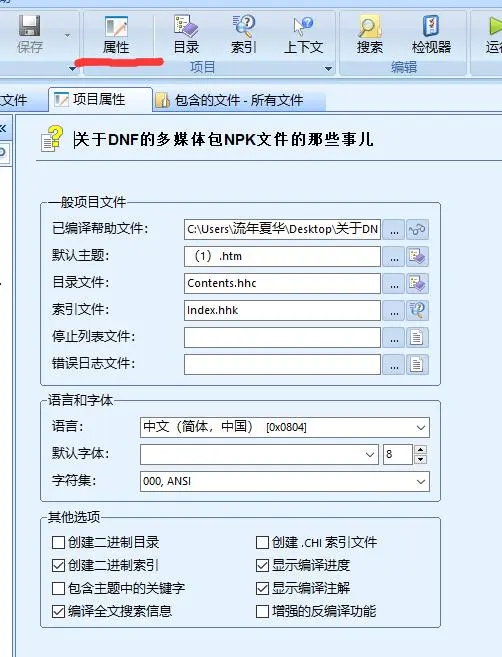Viewport: 502px width, 657px height.
Task: Toggle 显示编译进度 checkbox
Action: [x=262, y=566]
